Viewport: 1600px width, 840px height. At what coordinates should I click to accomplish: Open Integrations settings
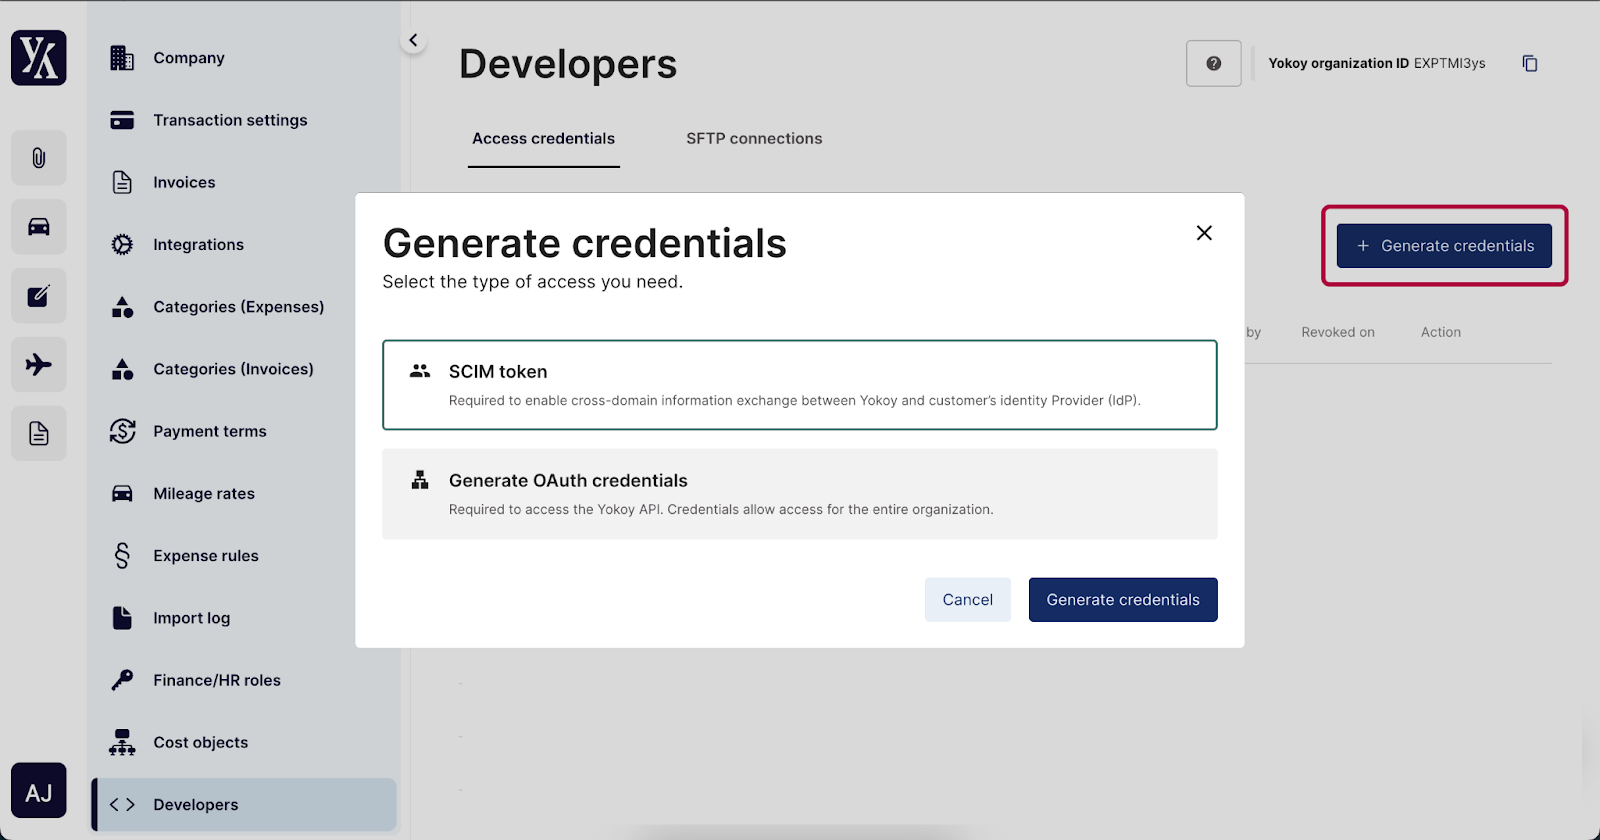point(198,245)
